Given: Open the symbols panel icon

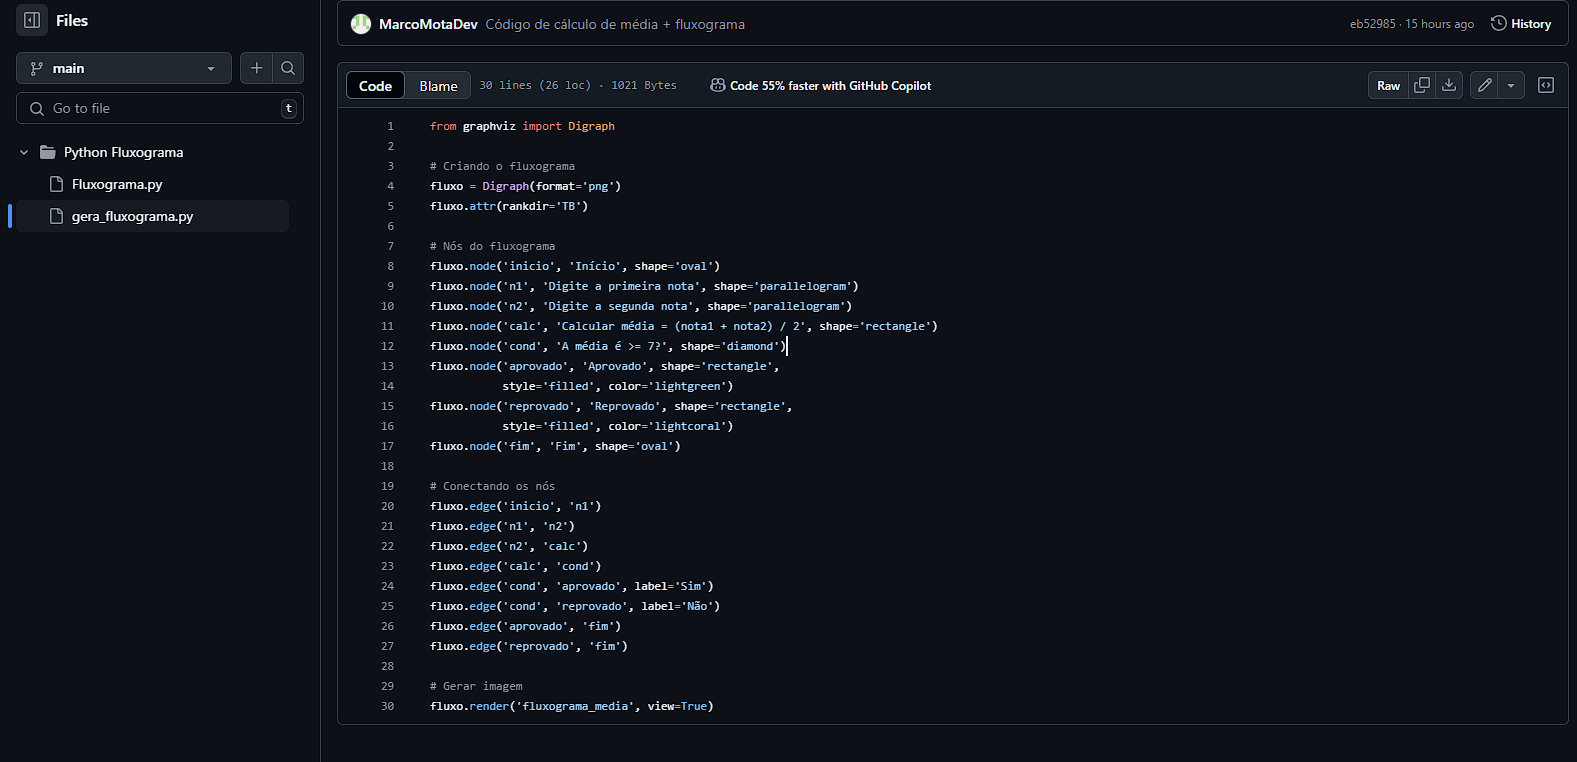Looking at the screenshot, I should pyautogui.click(x=1546, y=85).
